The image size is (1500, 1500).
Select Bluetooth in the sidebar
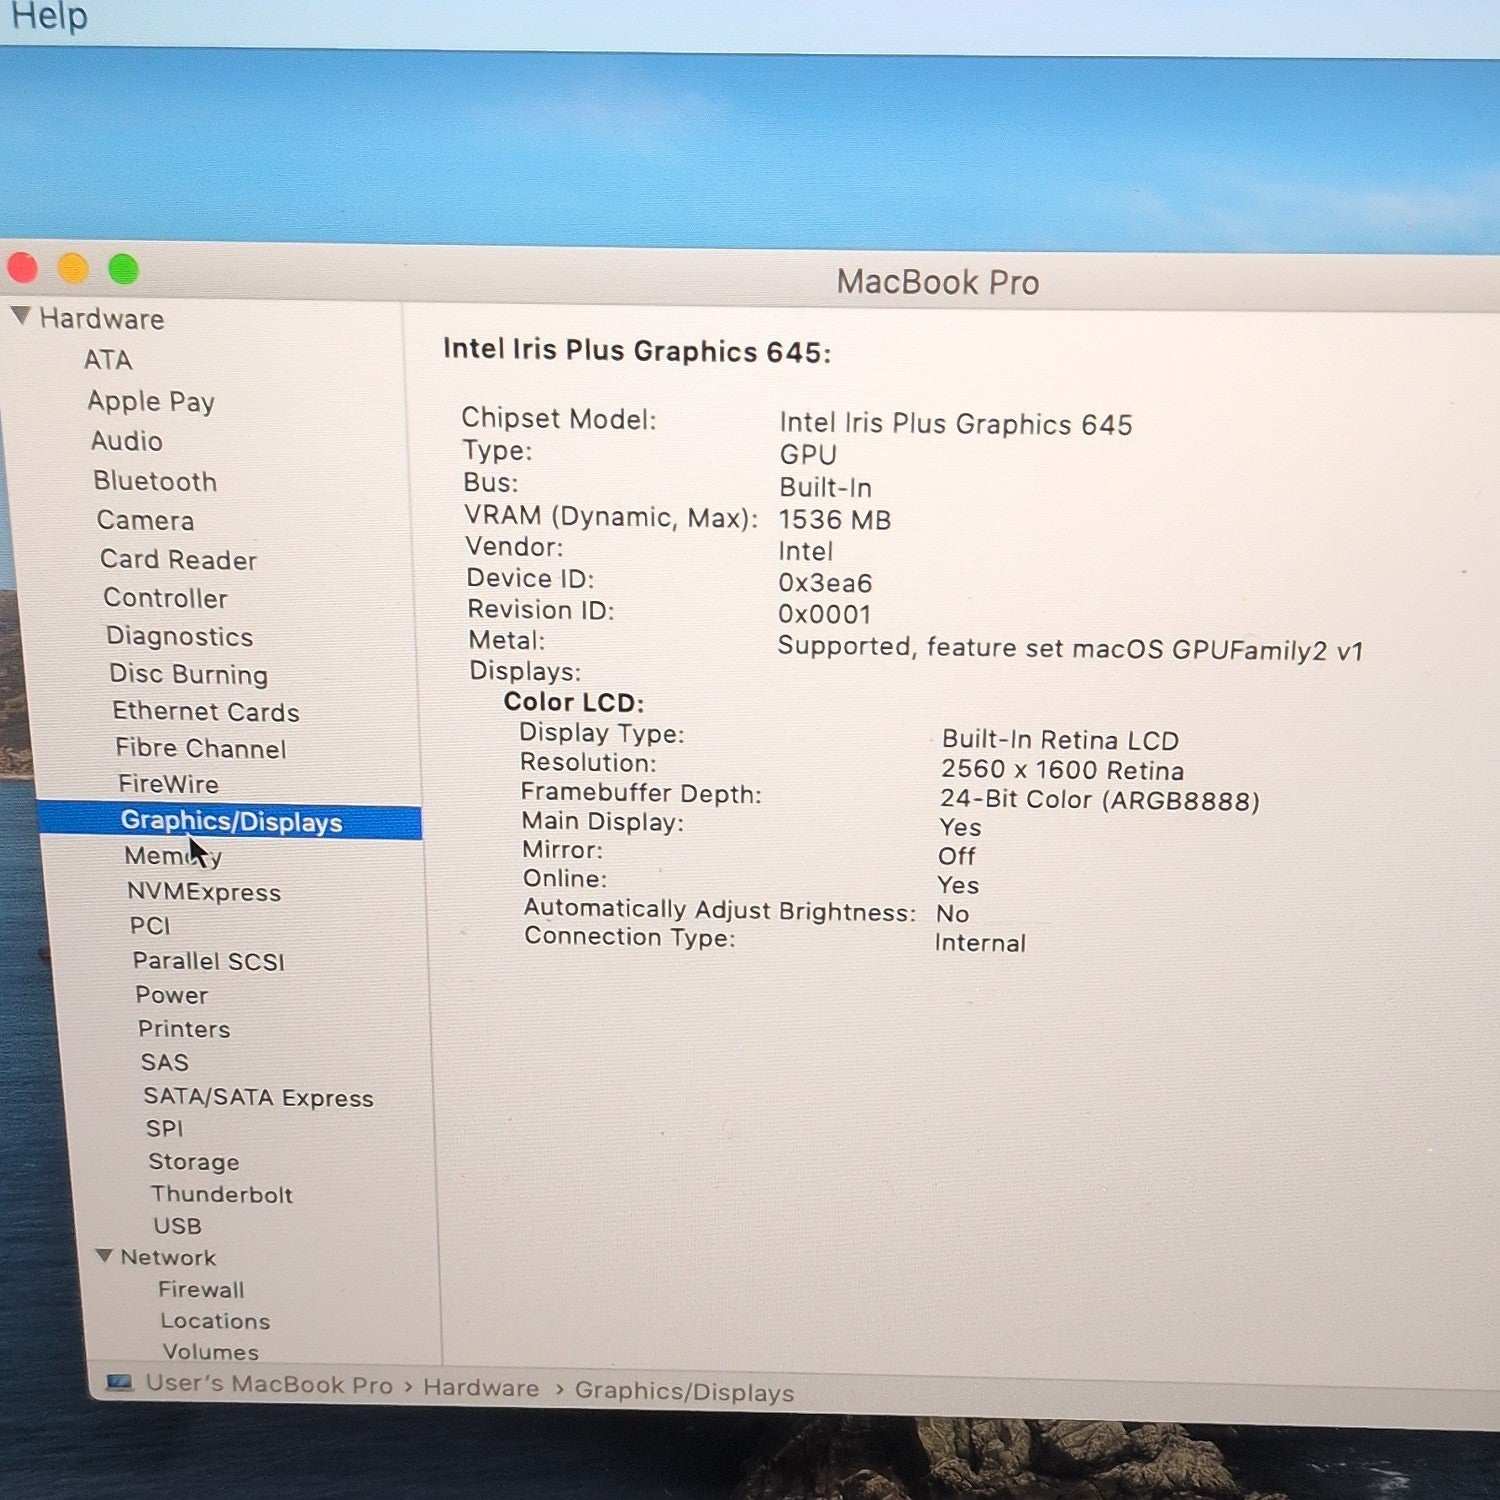pyautogui.click(x=155, y=481)
